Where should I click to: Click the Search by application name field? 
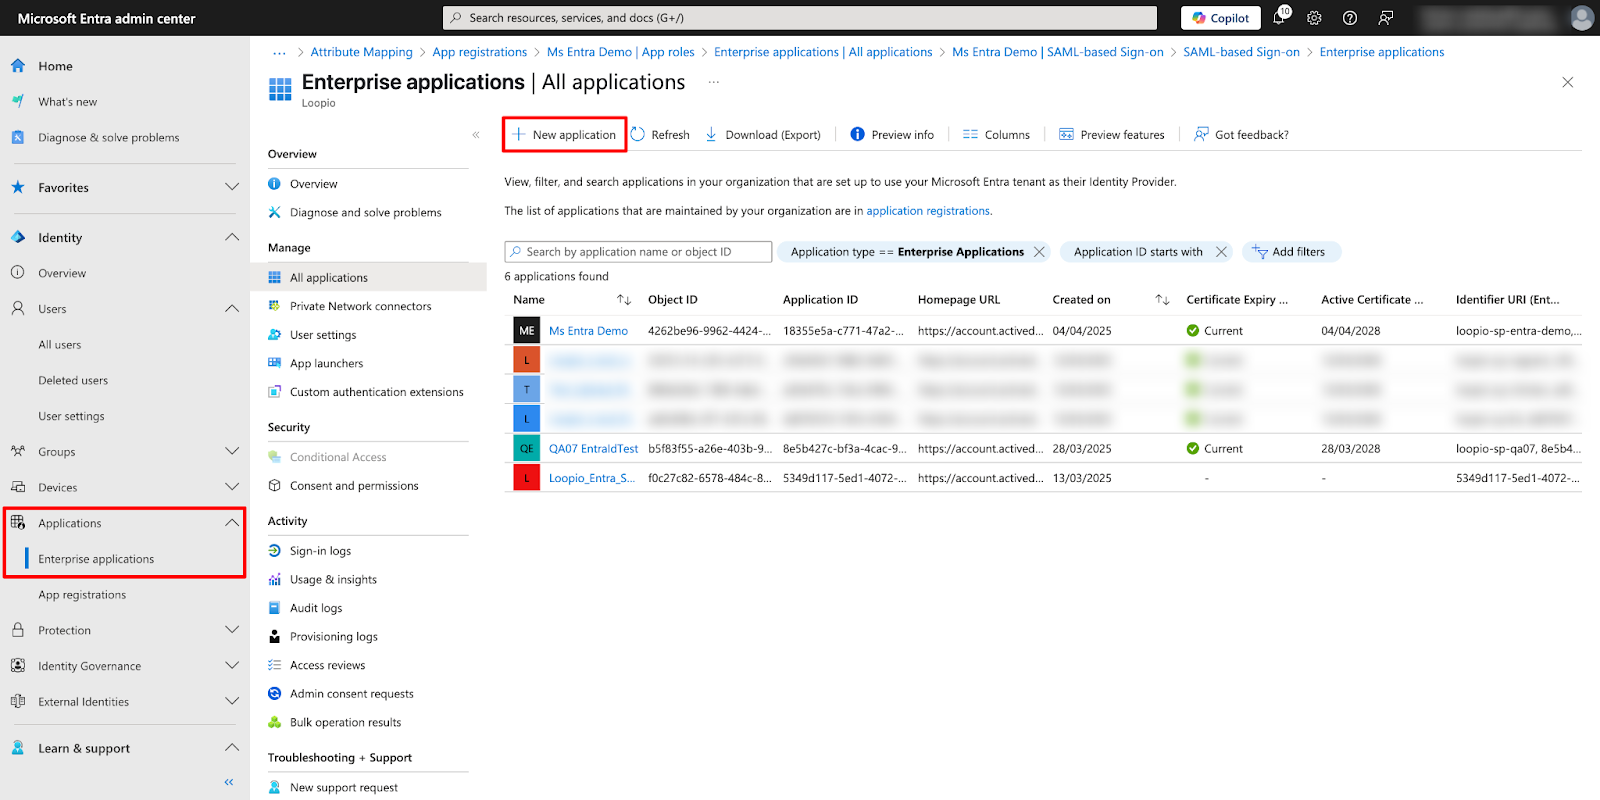[x=638, y=252]
